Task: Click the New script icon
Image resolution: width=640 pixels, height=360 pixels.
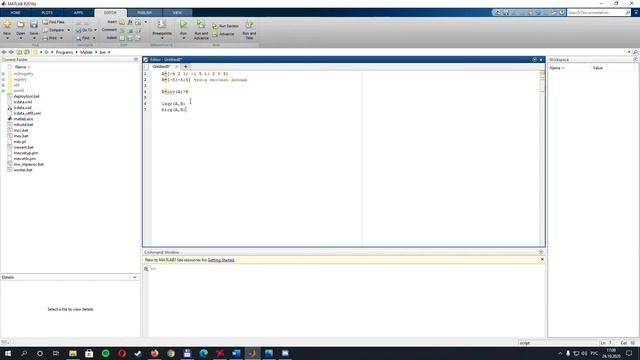Action: [7, 25]
